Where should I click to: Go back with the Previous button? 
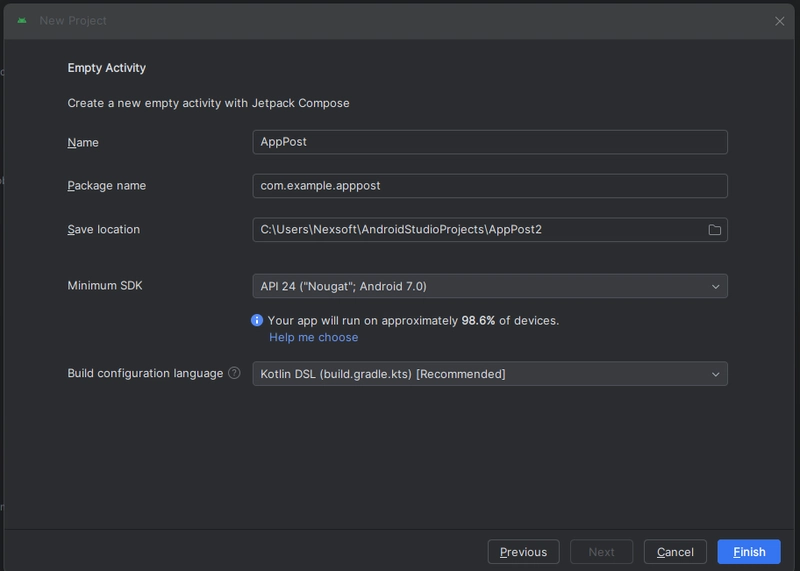pos(523,552)
